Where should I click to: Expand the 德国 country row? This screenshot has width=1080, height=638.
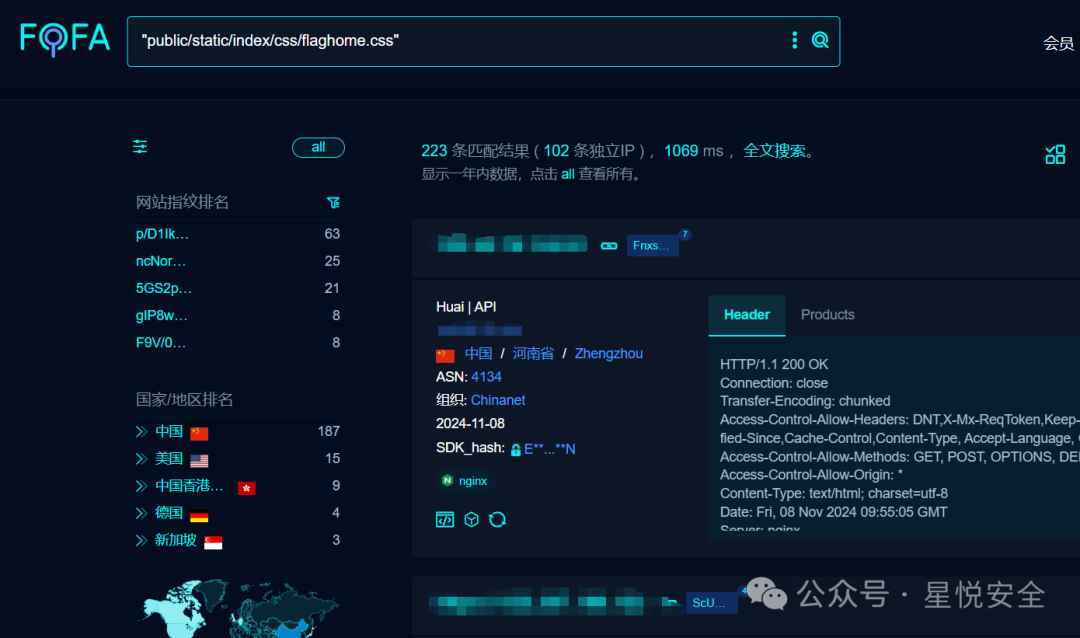point(141,513)
